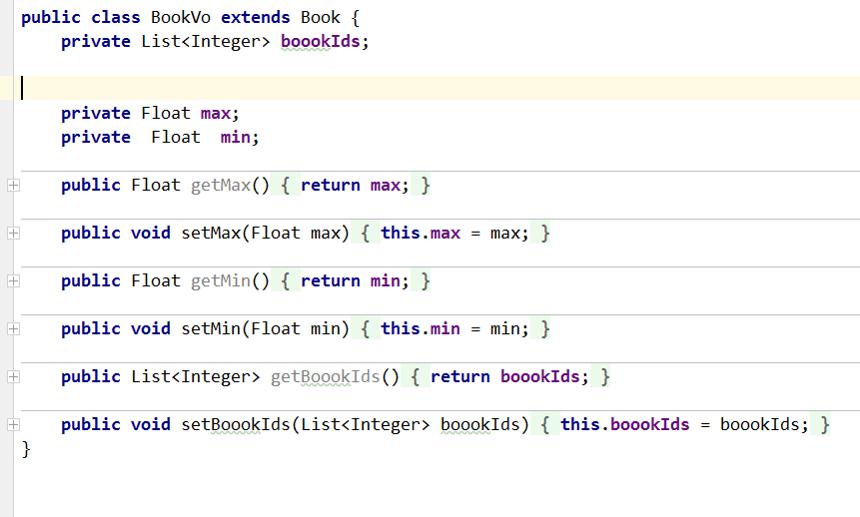Viewport: 860px width, 517px height.
Task: Expand the folded setBoookIds method
Action: [13, 424]
